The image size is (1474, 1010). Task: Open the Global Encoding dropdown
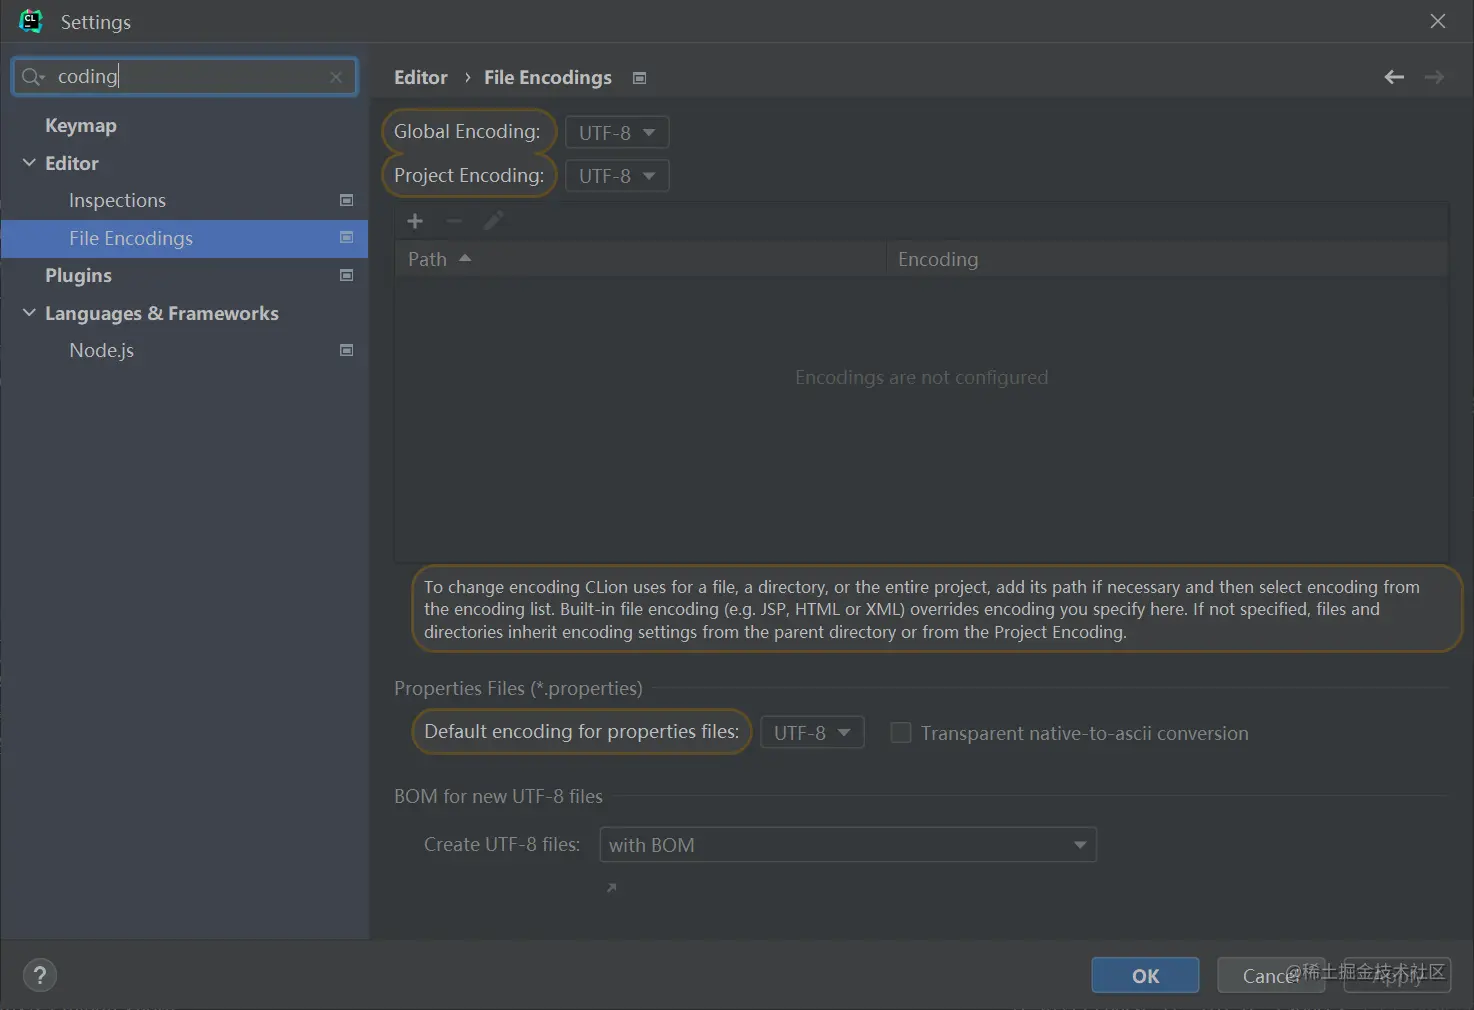coord(617,132)
